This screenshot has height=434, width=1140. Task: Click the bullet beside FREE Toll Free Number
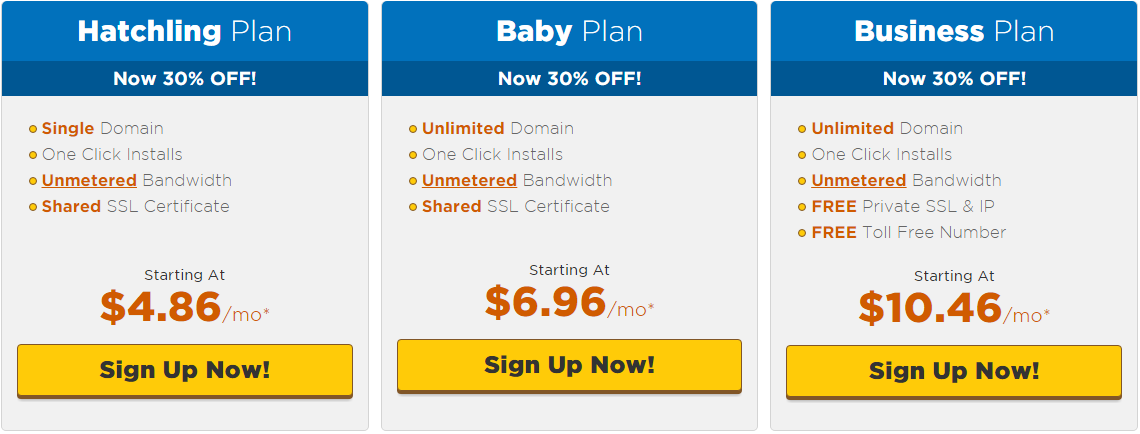coord(802,233)
